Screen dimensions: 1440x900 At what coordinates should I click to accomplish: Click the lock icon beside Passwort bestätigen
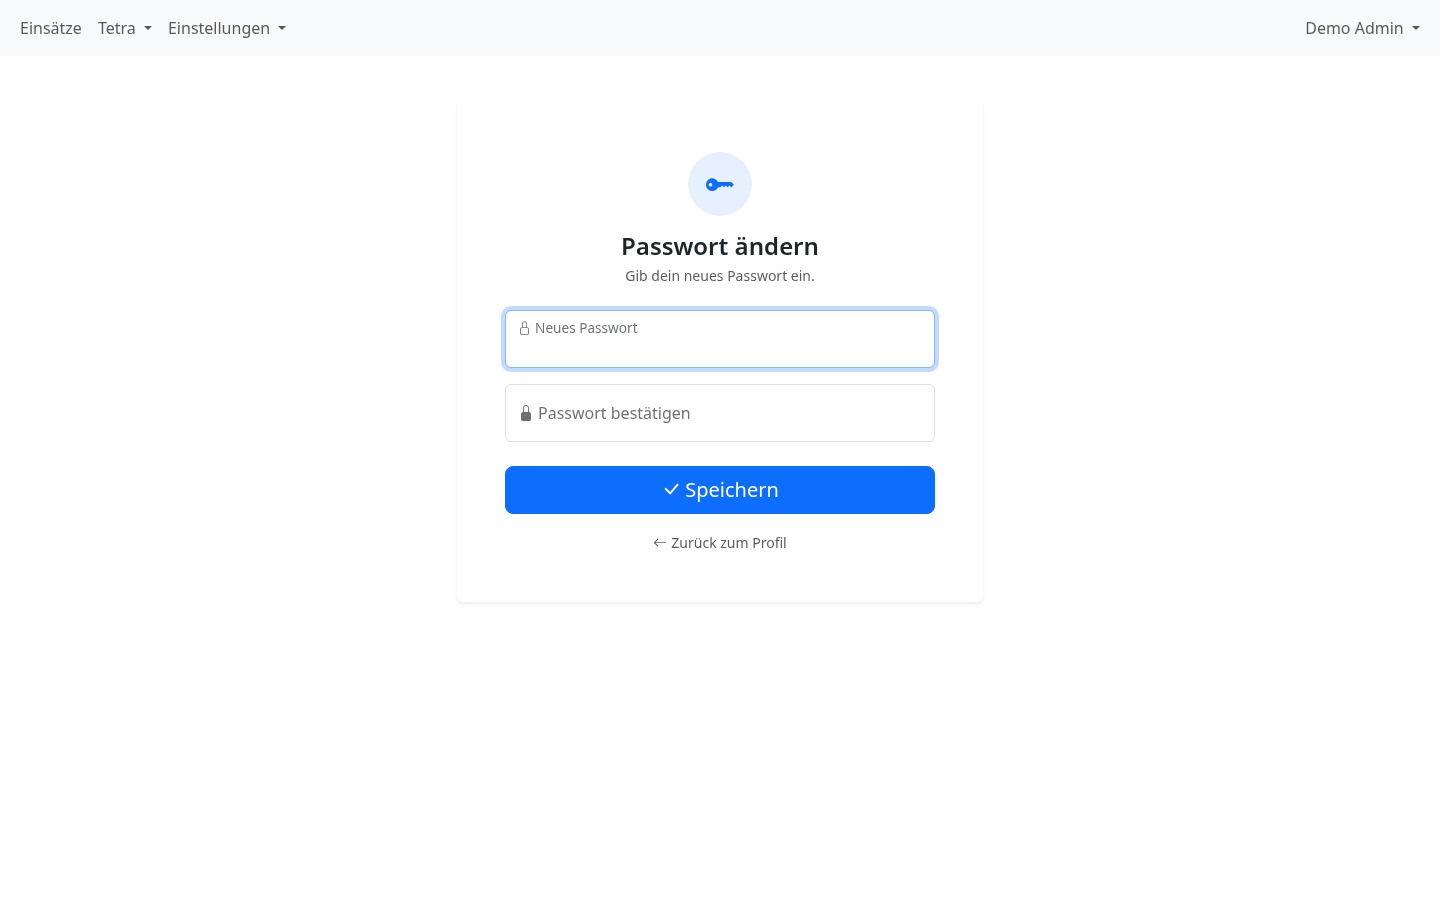click(526, 413)
